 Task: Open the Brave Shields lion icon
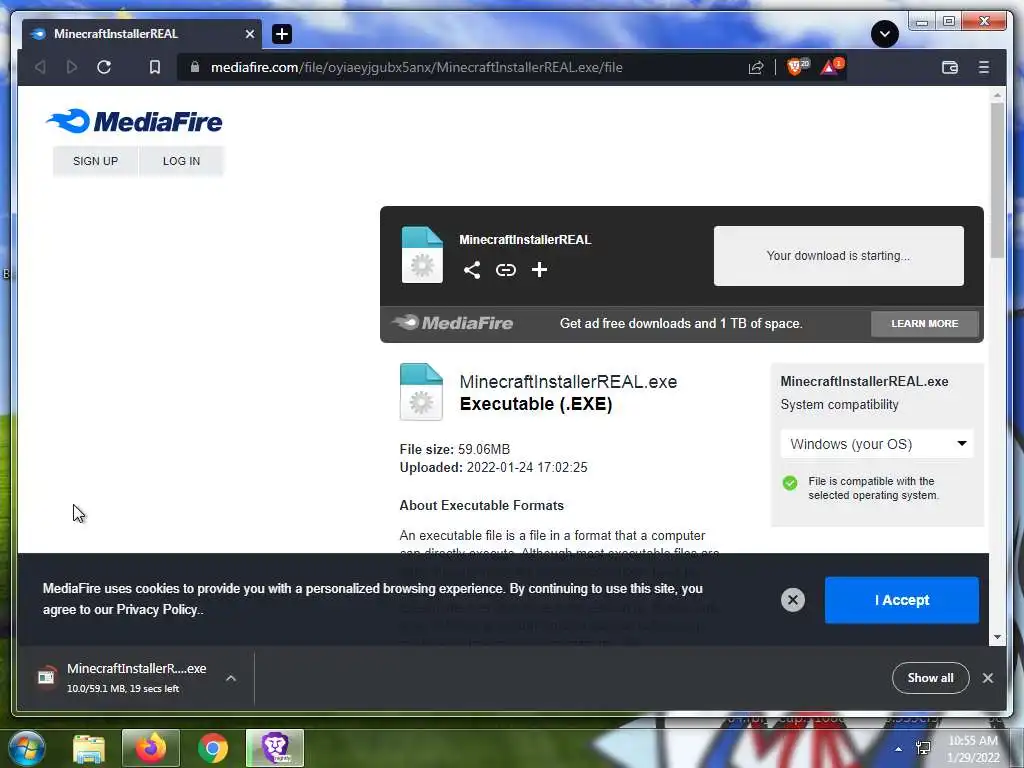click(x=797, y=67)
